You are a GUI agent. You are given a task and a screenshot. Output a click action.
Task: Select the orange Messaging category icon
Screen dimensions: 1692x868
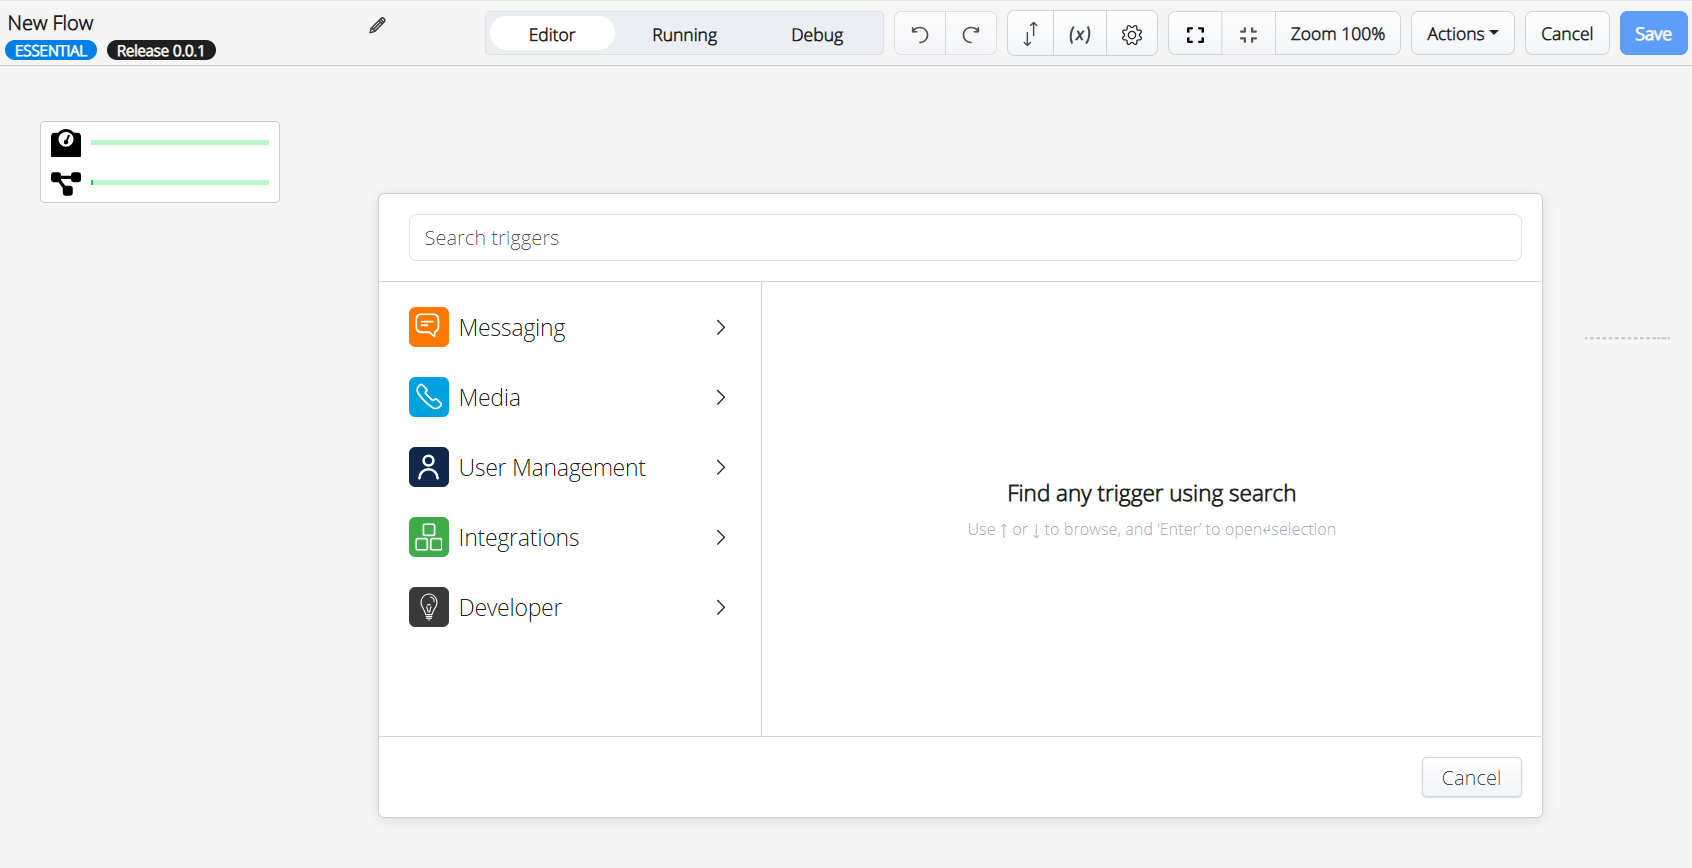[429, 327]
